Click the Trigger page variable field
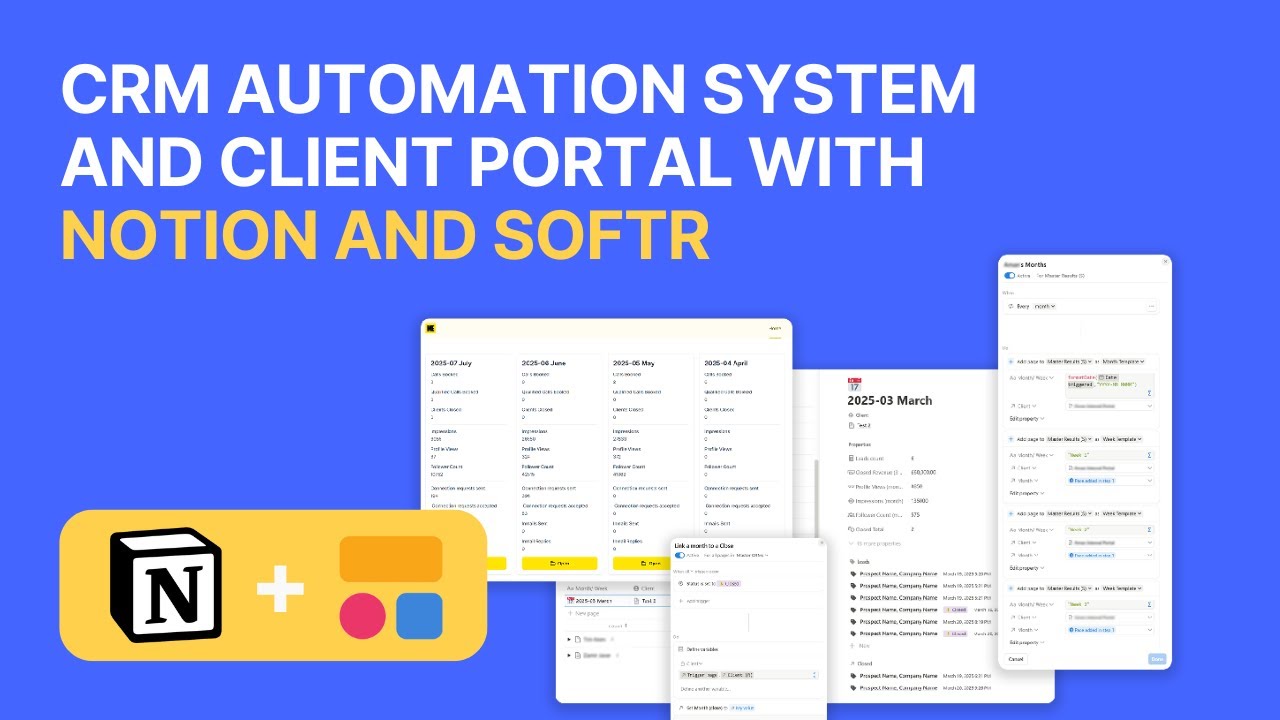Viewport: 1280px width, 720px height. (749, 675)
